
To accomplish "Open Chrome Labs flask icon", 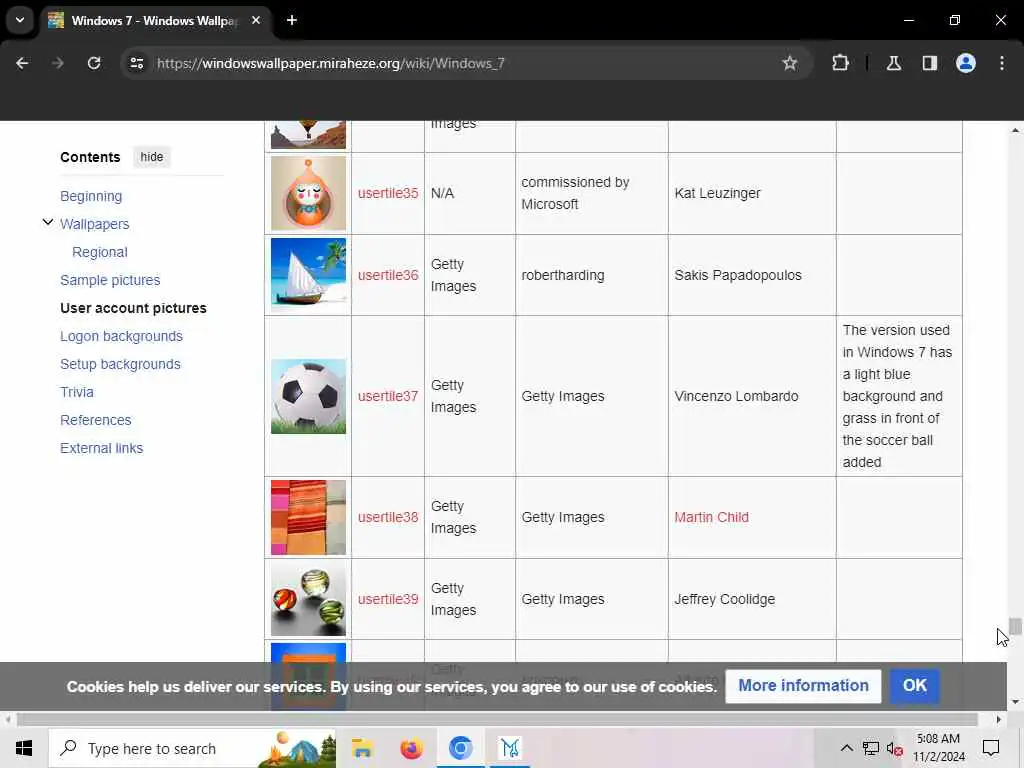I will point(893,63).
